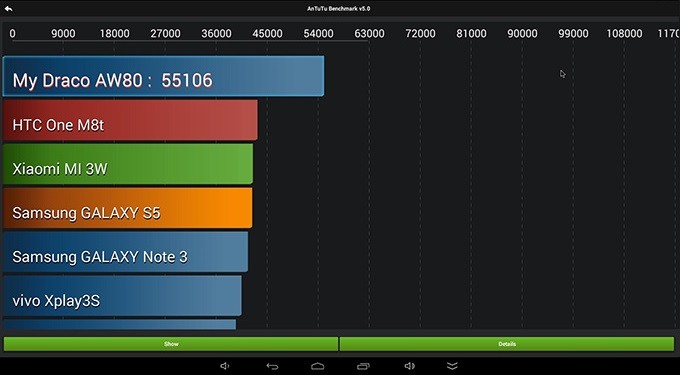Select the HTC One M8t bar
Image resolution: width=680 pixels, height=375 pixels.
click(x=130, y=120)
